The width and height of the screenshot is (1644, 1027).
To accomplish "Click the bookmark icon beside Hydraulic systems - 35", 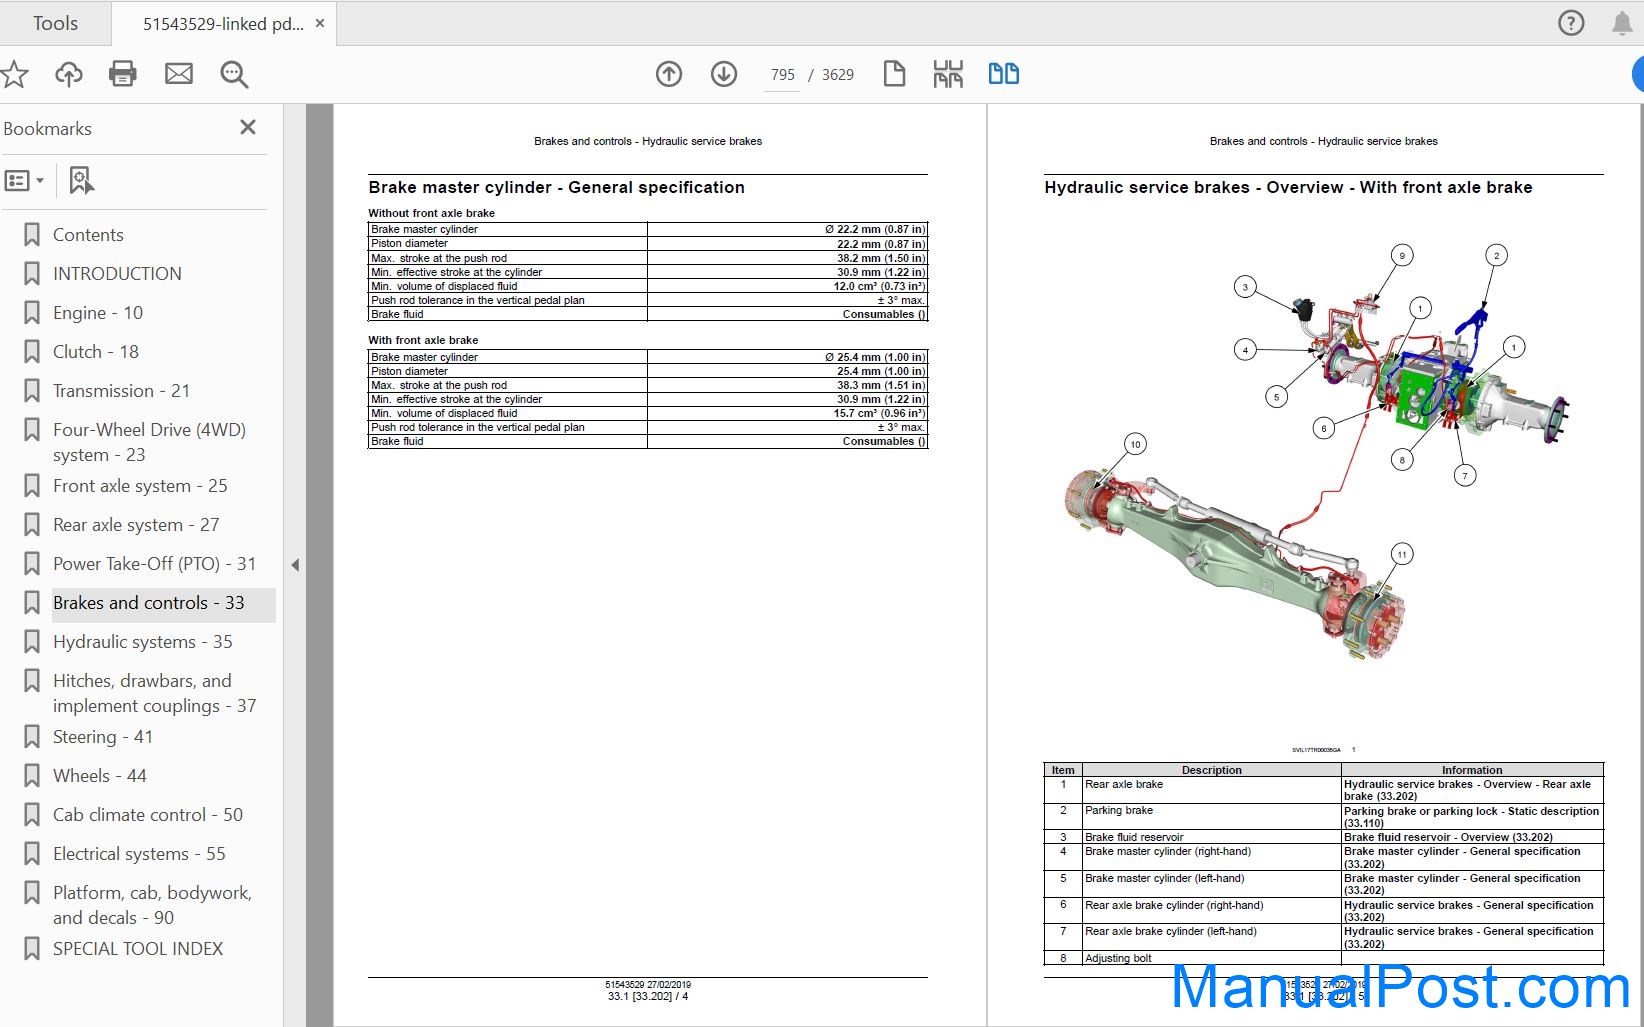I will [x=32, y=642].
